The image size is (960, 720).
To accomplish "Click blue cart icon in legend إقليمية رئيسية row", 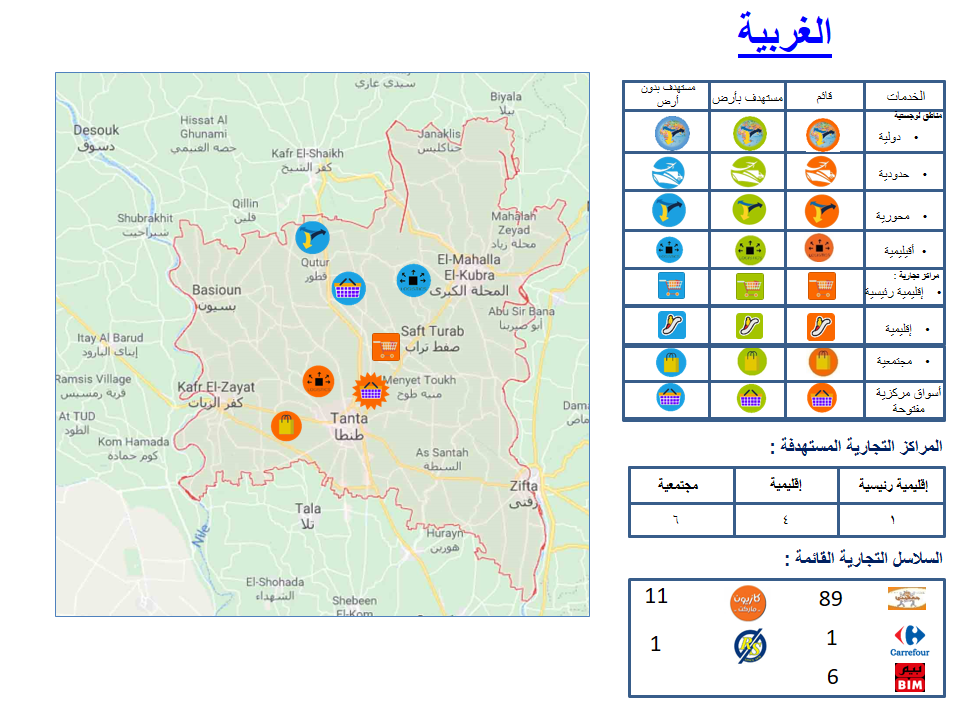I will click(x=671, y=285).
